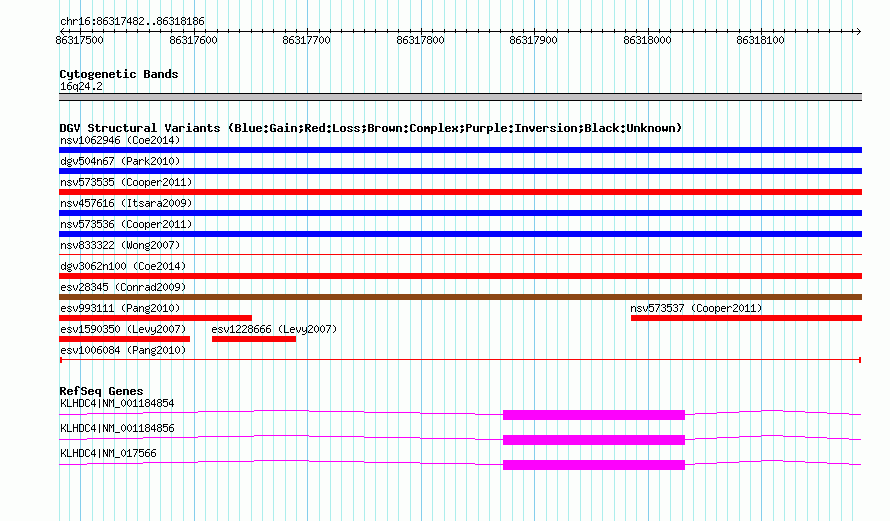This screenshot has width=890, height=521.
Task: Click the red esv993111 variant bar
Action: (156, 318)
